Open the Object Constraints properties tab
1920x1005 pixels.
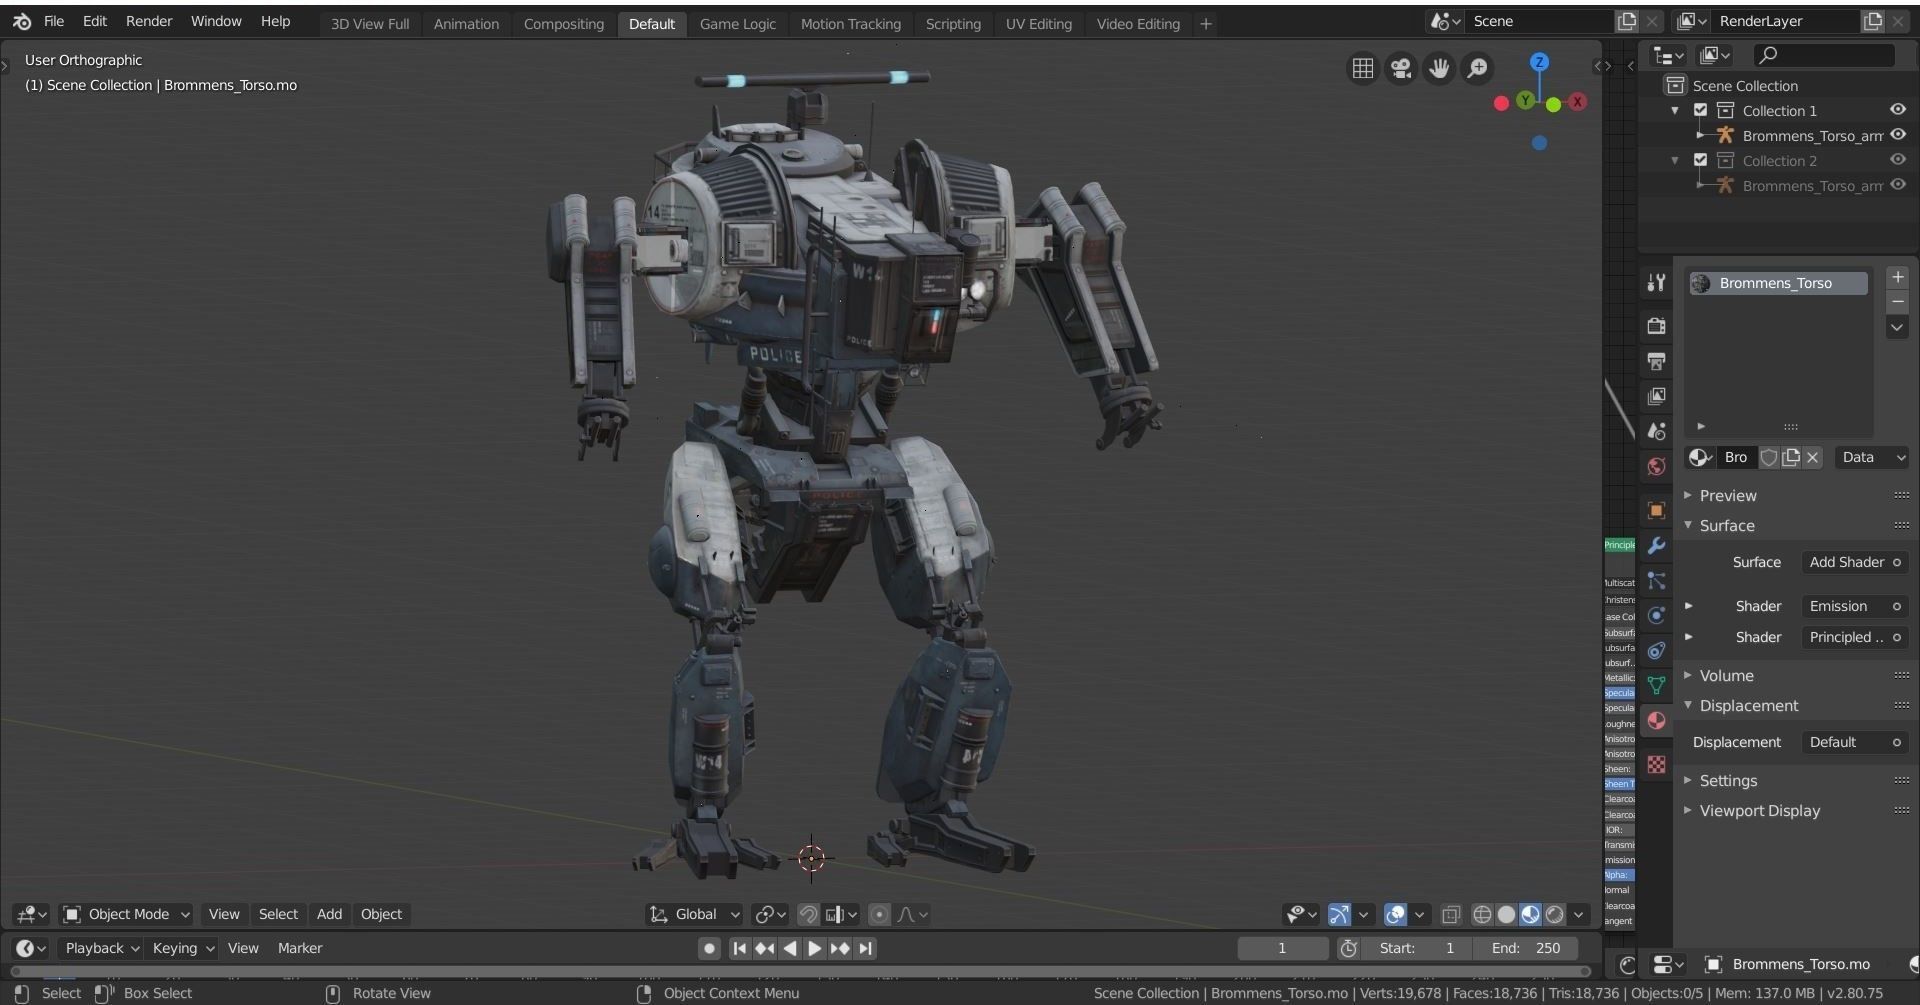click(x=1656, y=650)
